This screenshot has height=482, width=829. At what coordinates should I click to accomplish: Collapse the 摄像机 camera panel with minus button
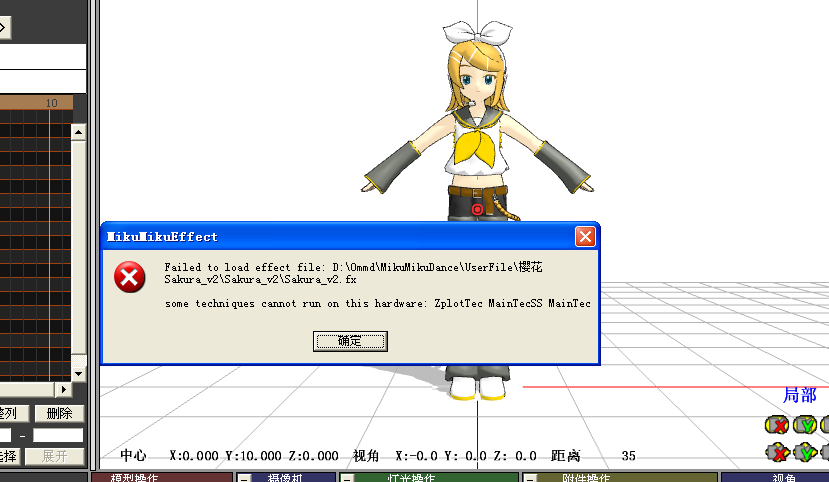point(244,478)
